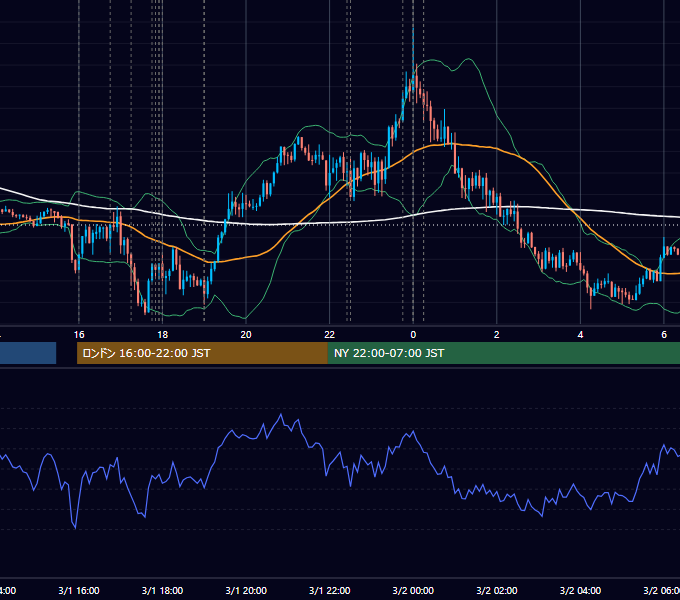680x600 pixels.
Task: Click the hour label 6 under price chart
Action: (664, 335)
